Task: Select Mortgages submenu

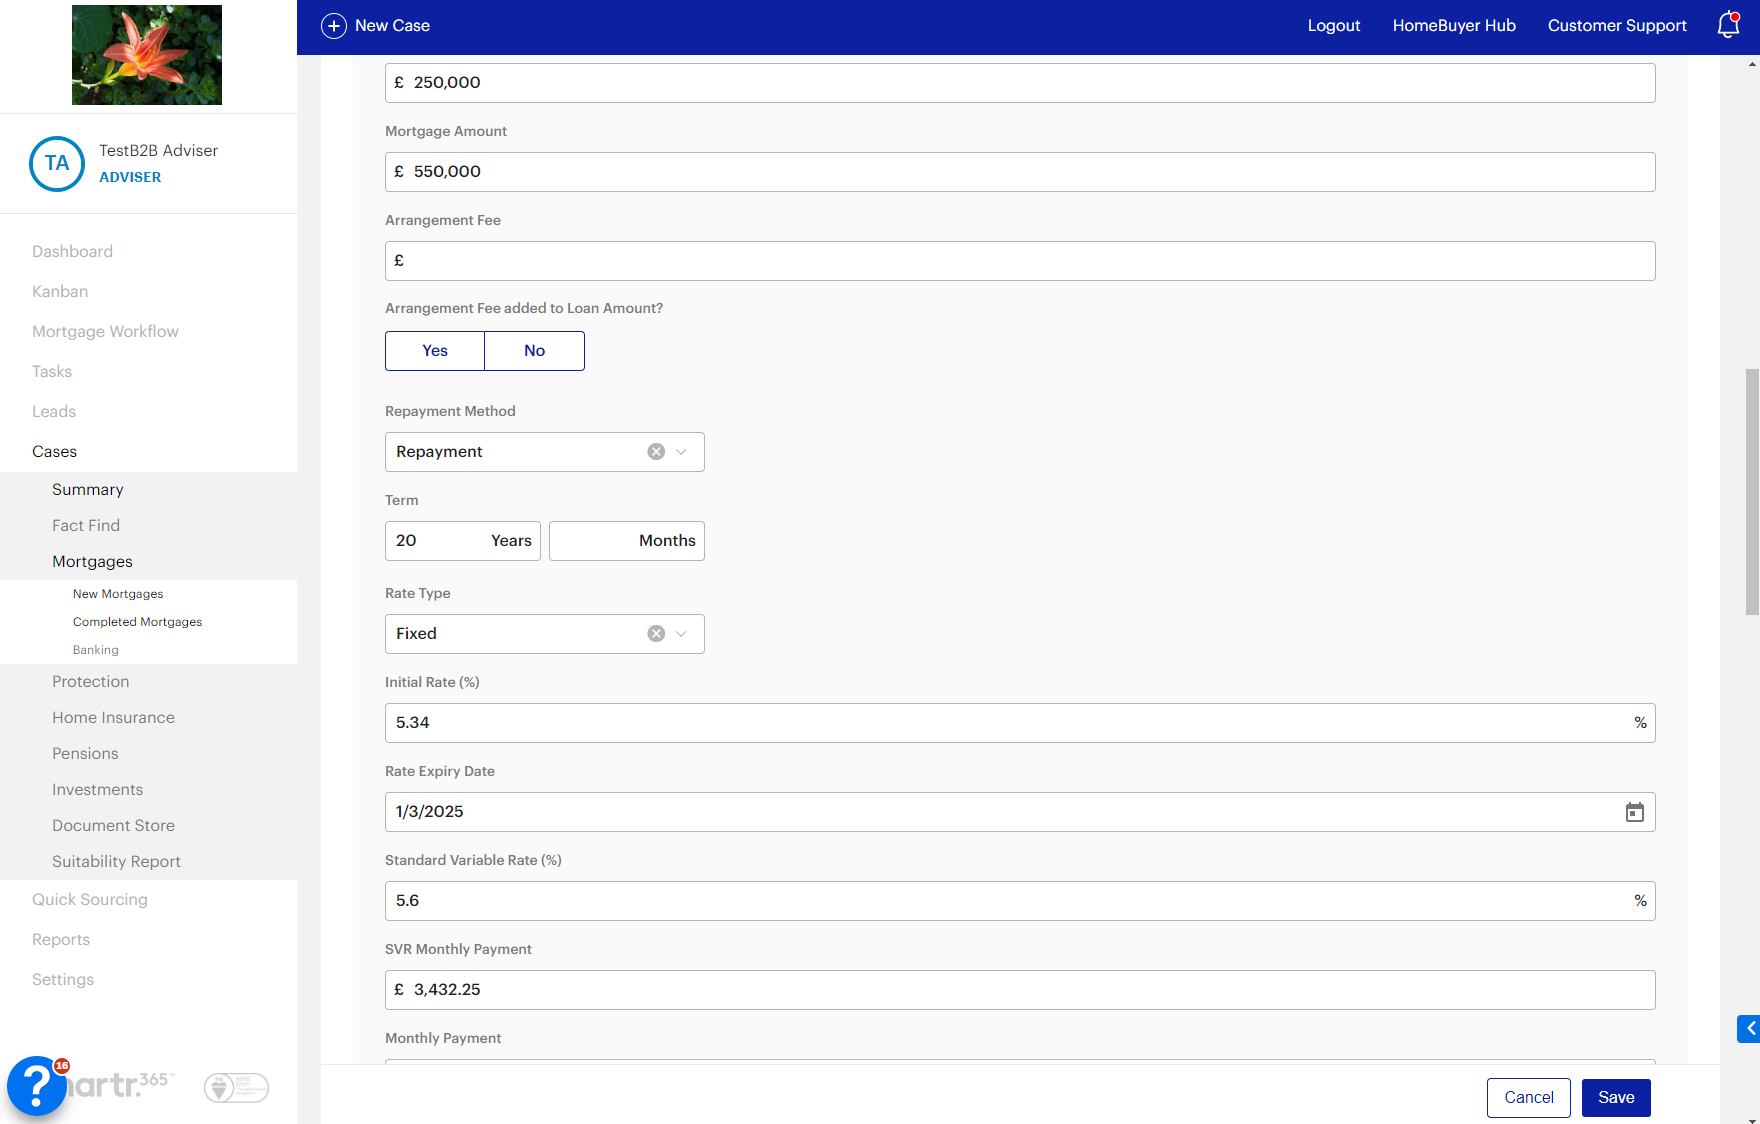Action: point(92,562)
